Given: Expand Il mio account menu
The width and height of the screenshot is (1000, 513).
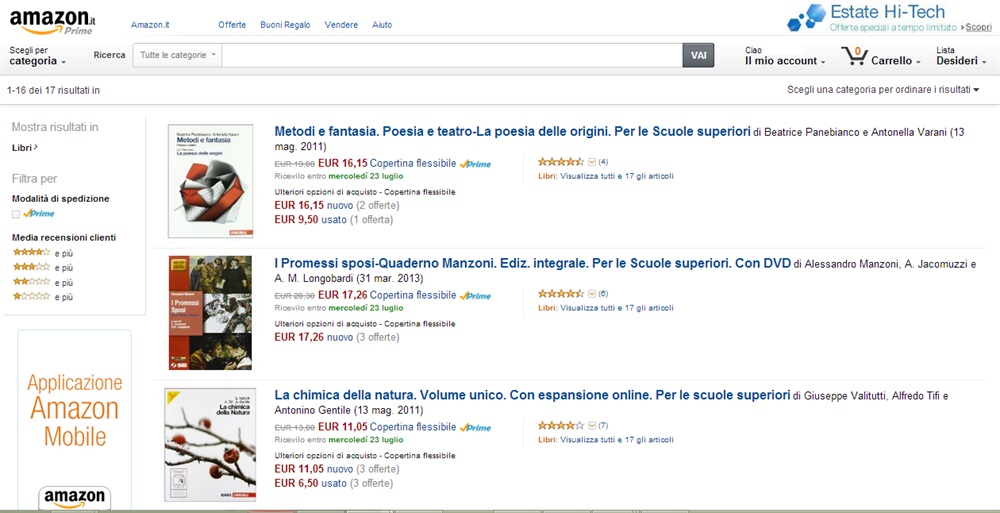Looking at the screenshot, I should pyautogui.click(x=785, y=56).
